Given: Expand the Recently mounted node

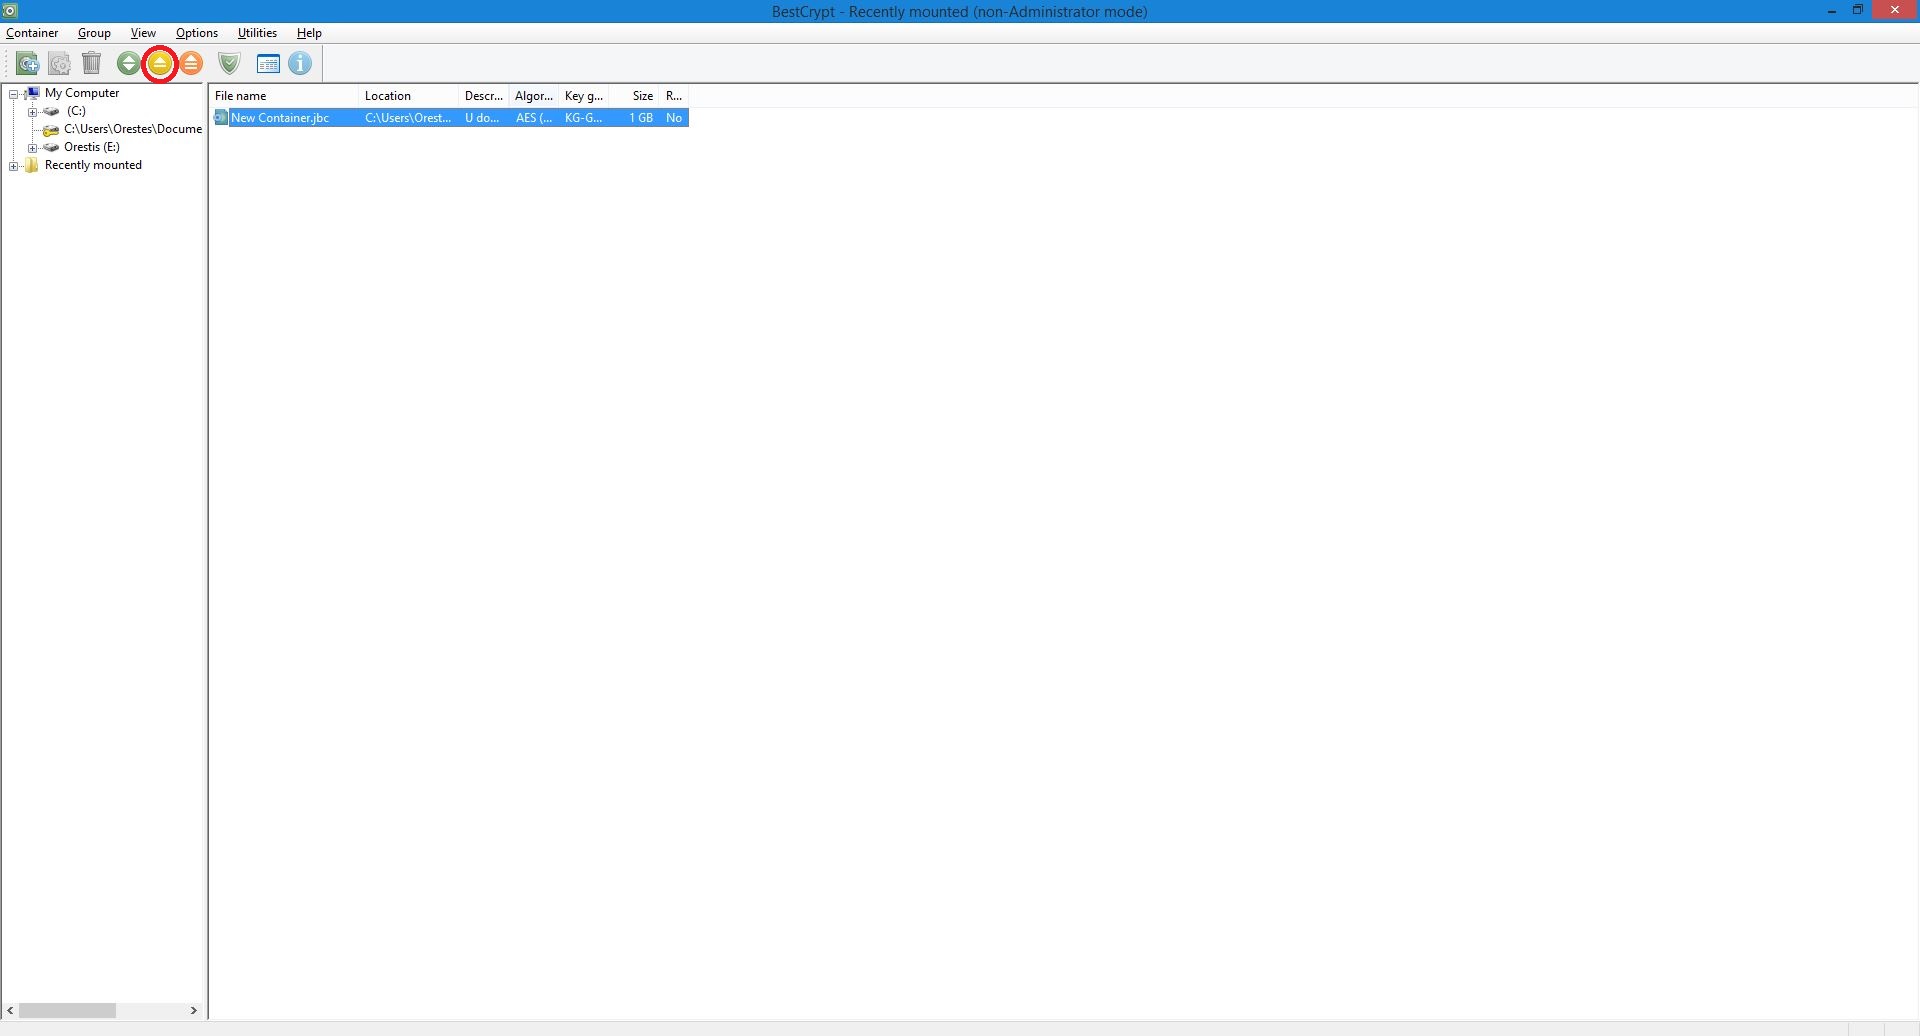Looking at the screenshot, I should pyautogui.click(x=14, y=166).
